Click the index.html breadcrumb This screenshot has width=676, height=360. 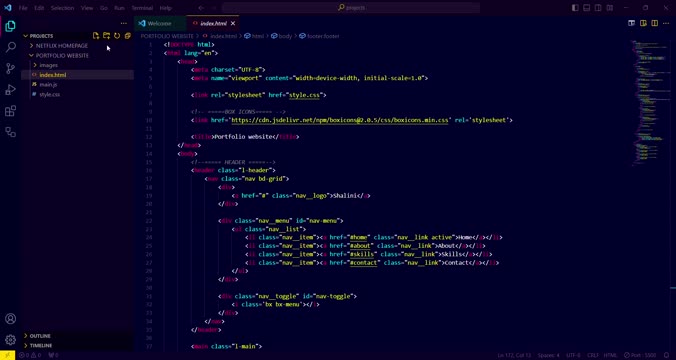pyautogui.click(x=220, y=36)
